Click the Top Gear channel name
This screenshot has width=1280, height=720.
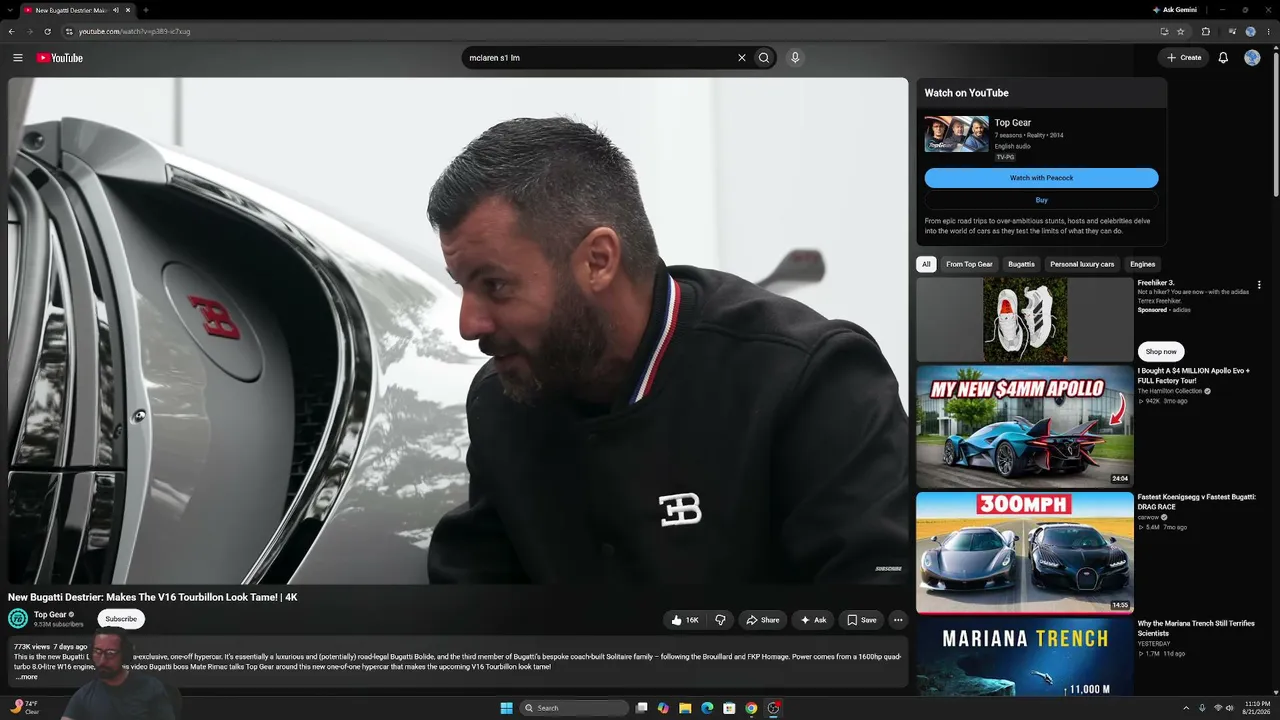tap(50, 615)
